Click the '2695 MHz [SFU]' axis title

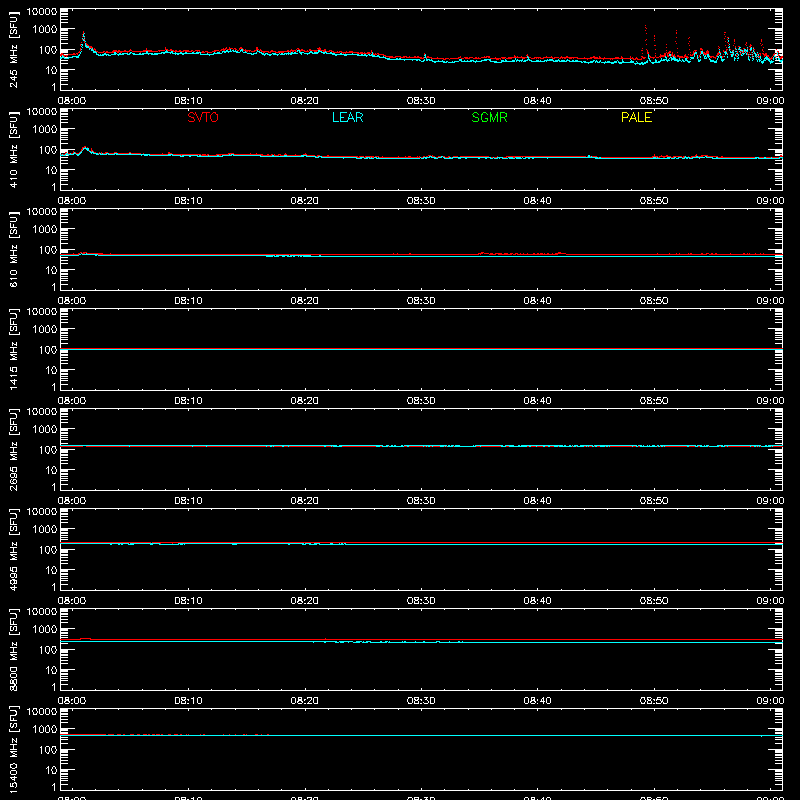pos(13,449)
